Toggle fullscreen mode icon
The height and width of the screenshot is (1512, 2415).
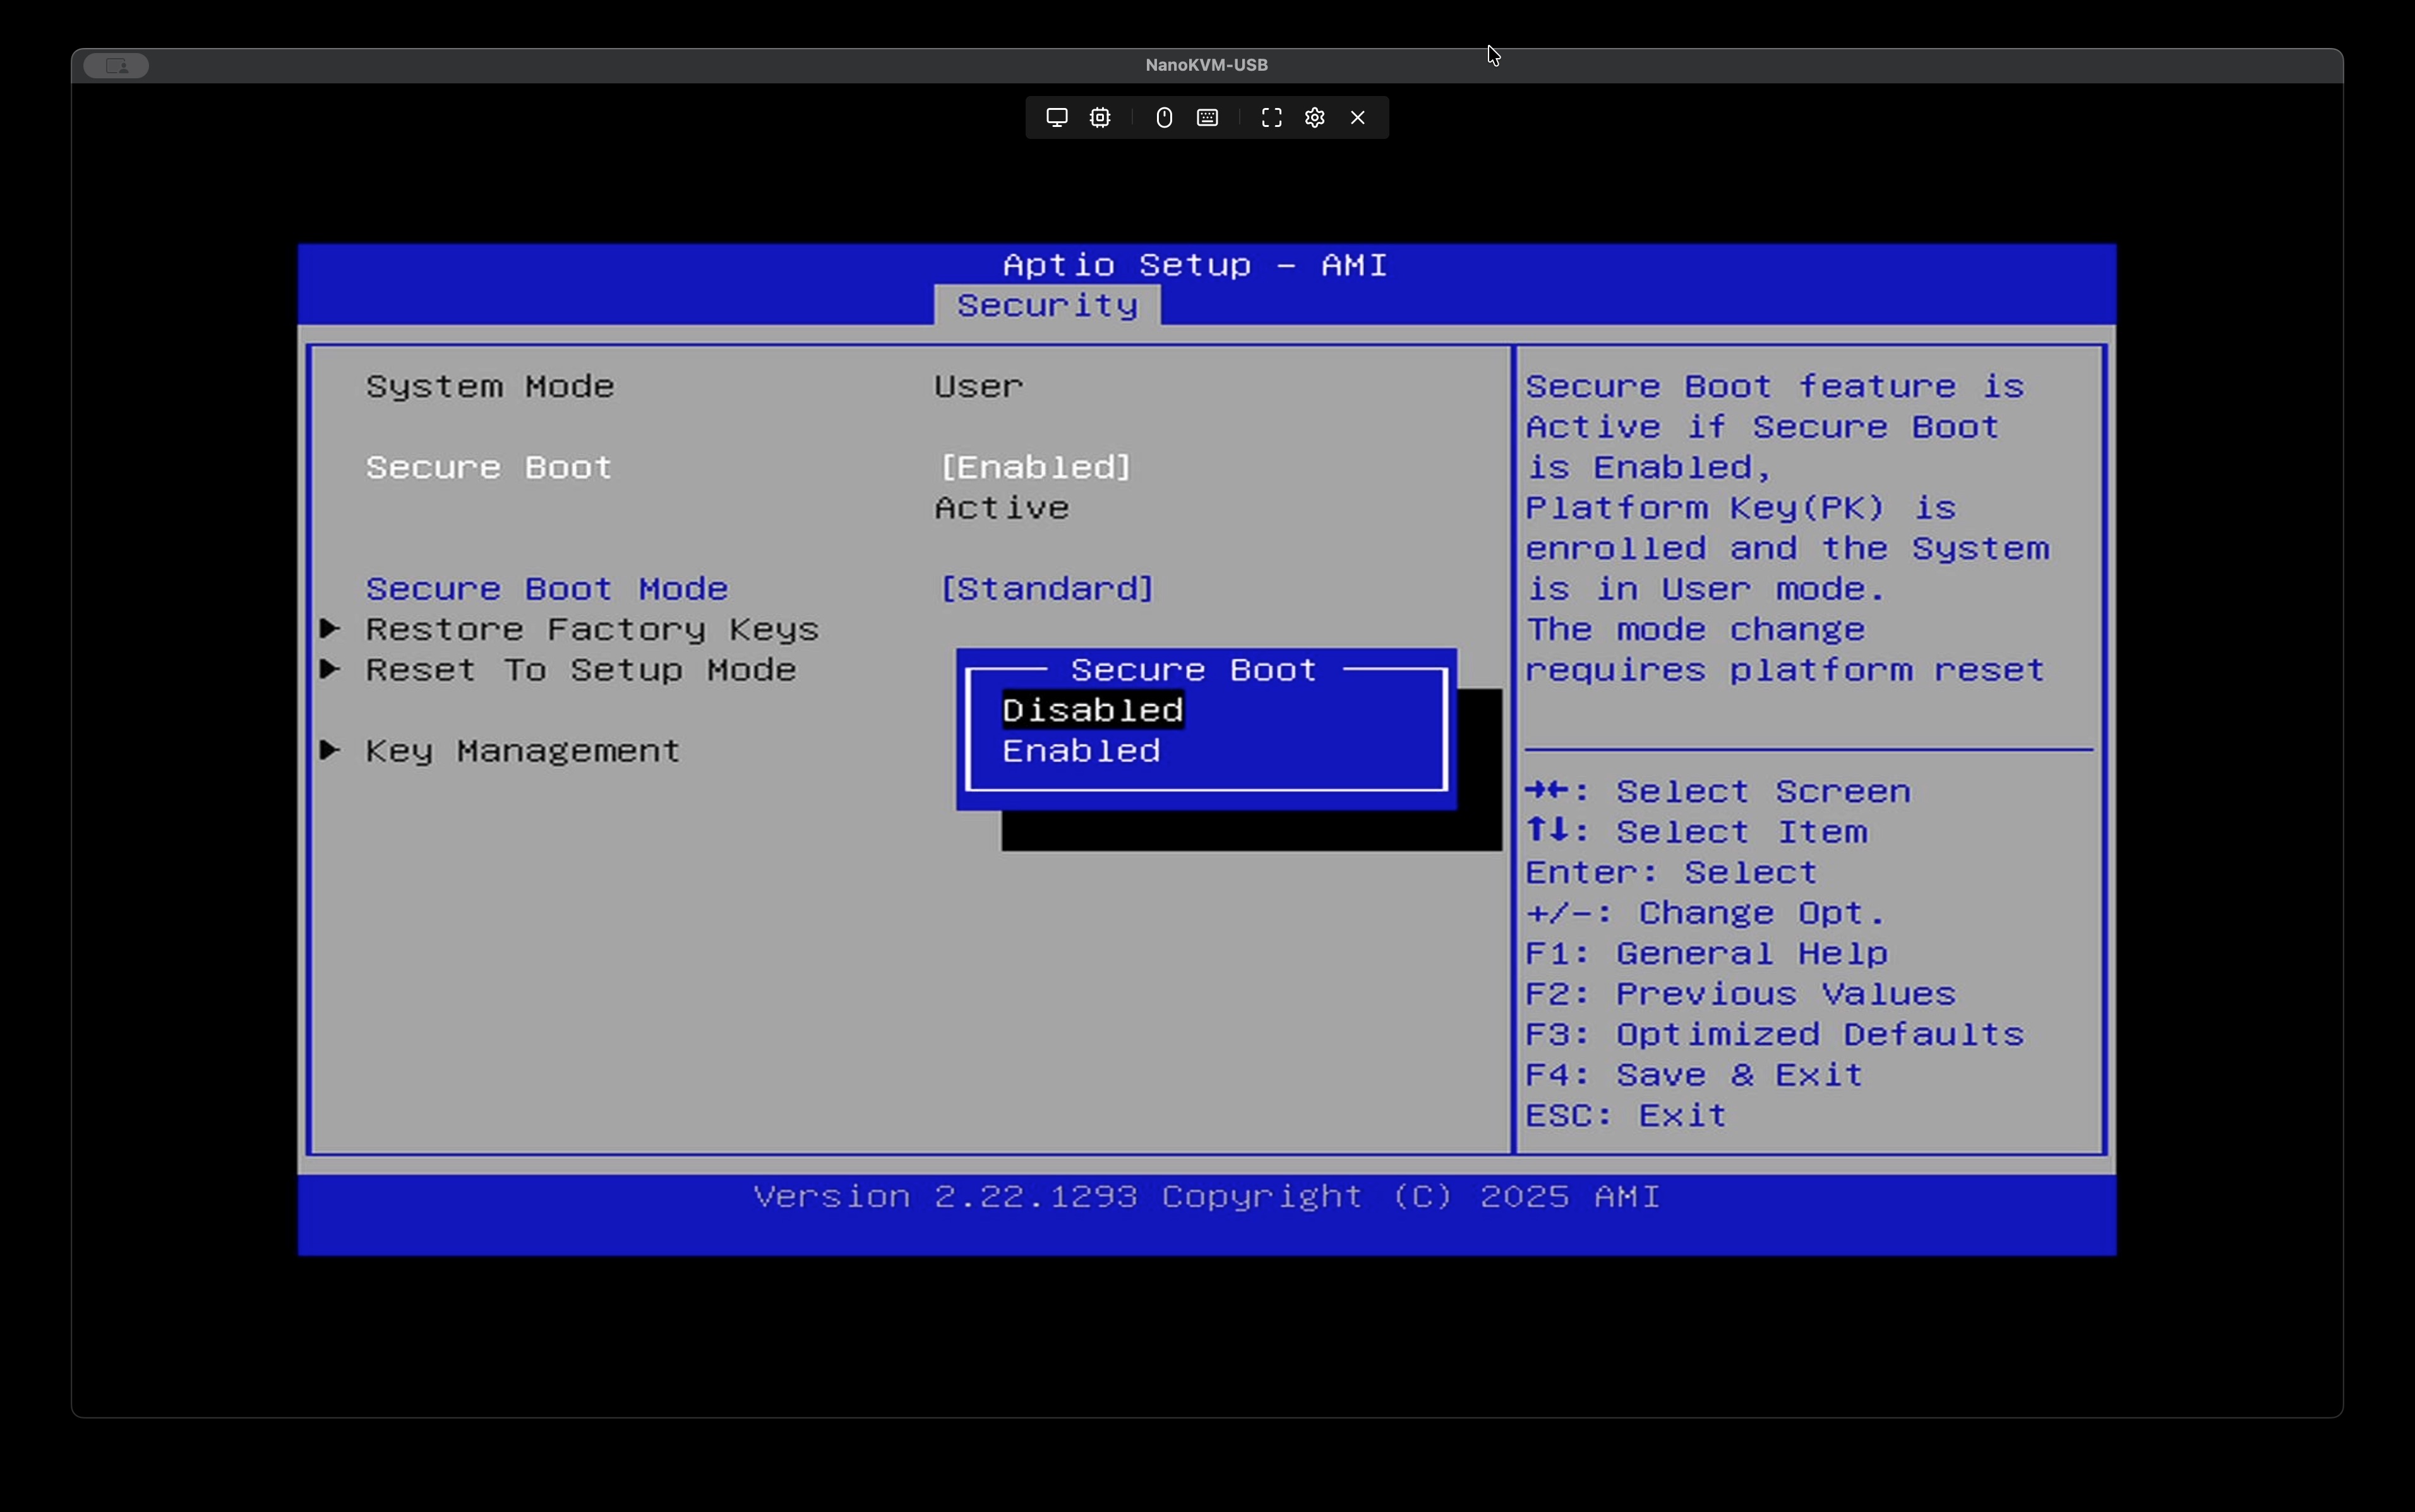(x=1271, y=118)
